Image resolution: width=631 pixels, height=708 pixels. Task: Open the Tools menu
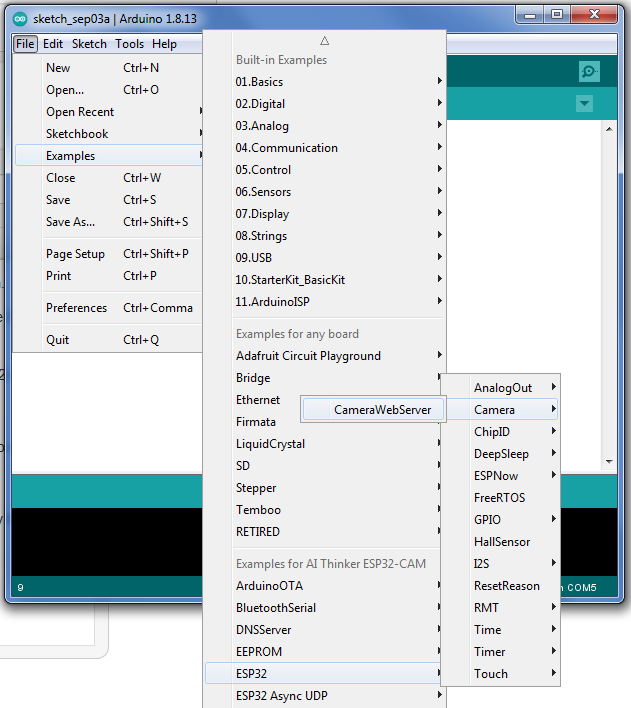[x=129, y=44]
